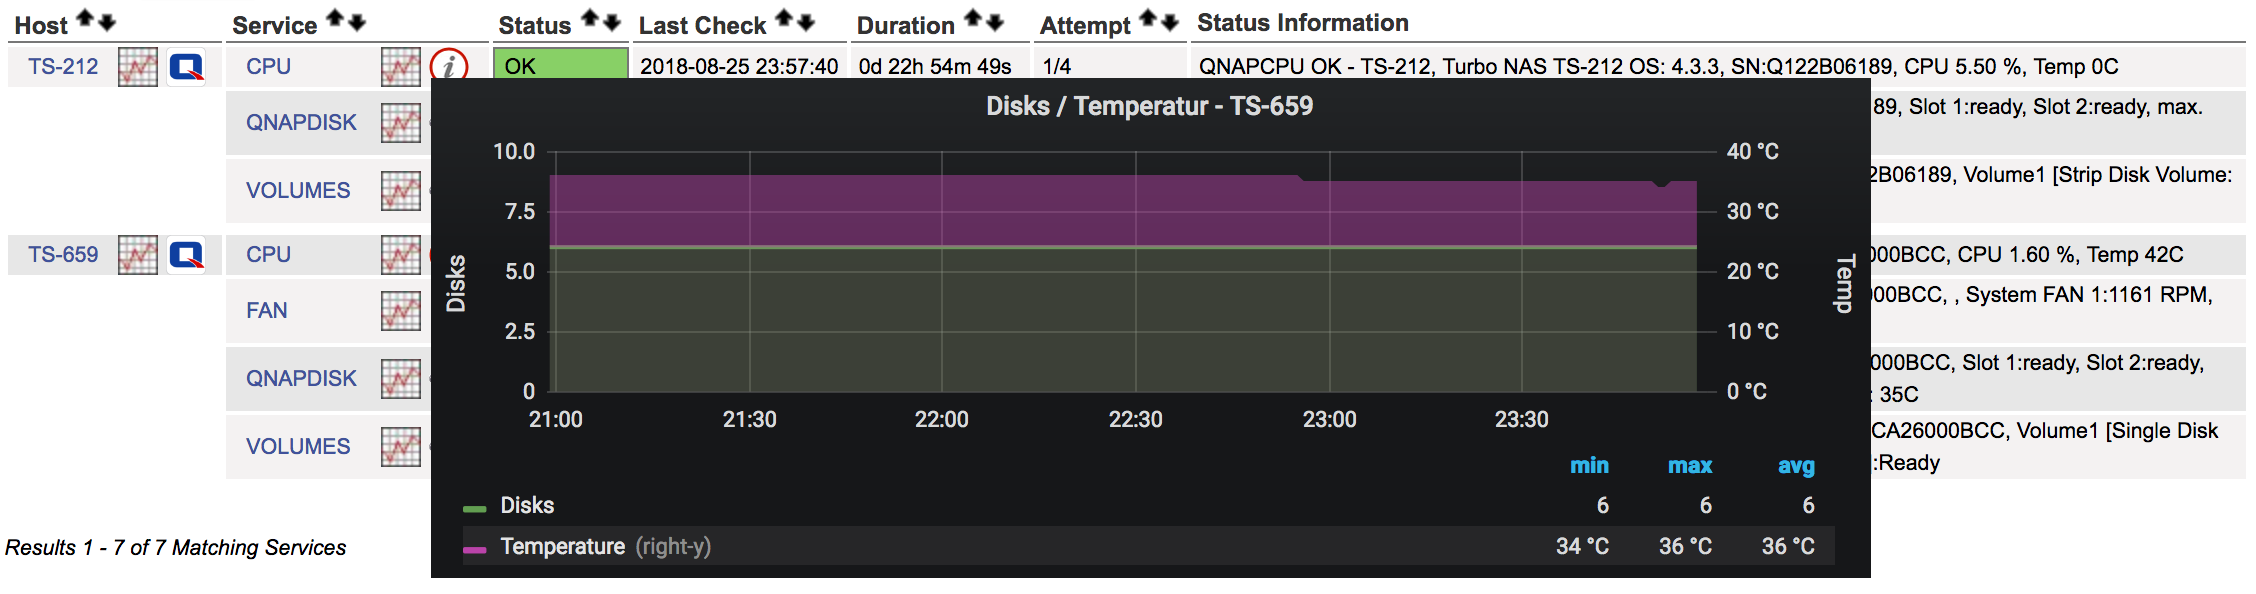Open performance graph for TS-212 CPU service
The width and height of the screenshot is (2256, 594).
[x=401, y=67]
